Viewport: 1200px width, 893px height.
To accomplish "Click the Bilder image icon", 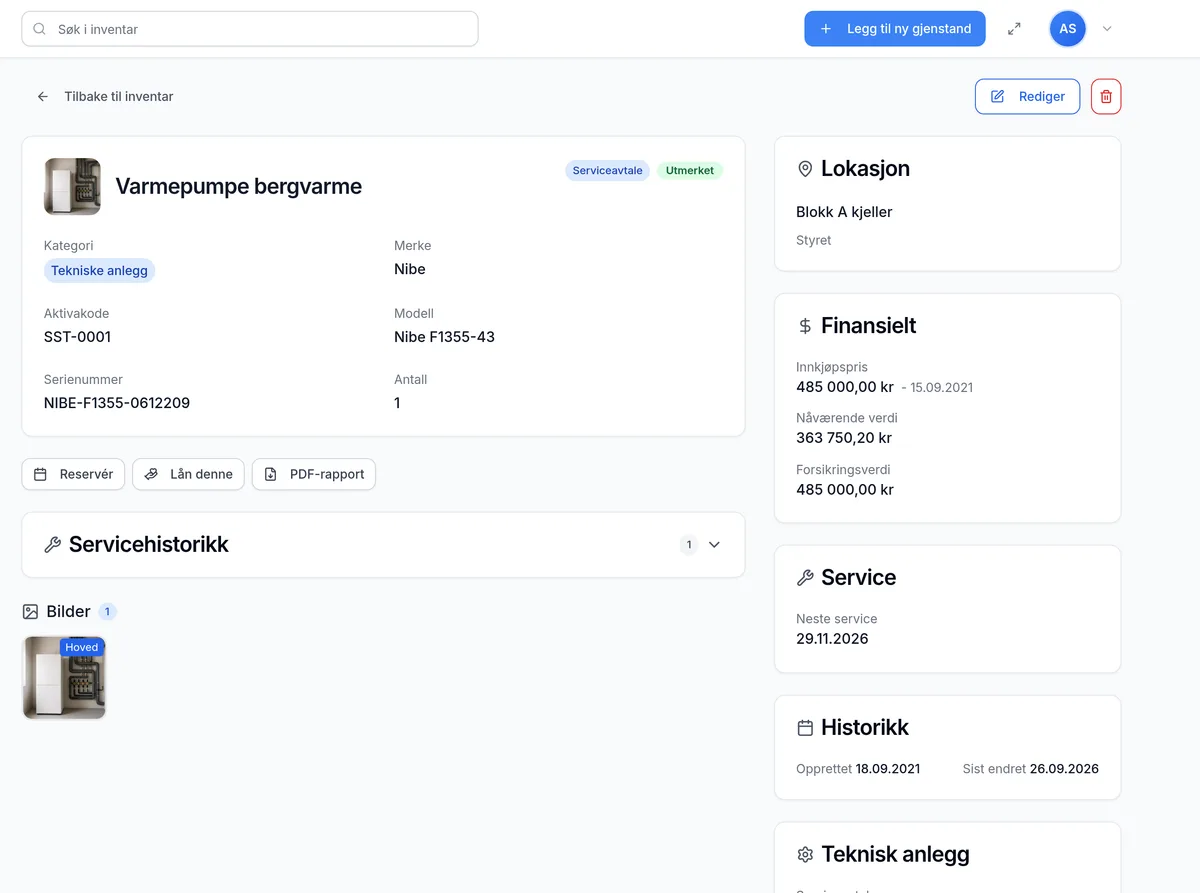I will pyautogui.click(x=30, y=611).
